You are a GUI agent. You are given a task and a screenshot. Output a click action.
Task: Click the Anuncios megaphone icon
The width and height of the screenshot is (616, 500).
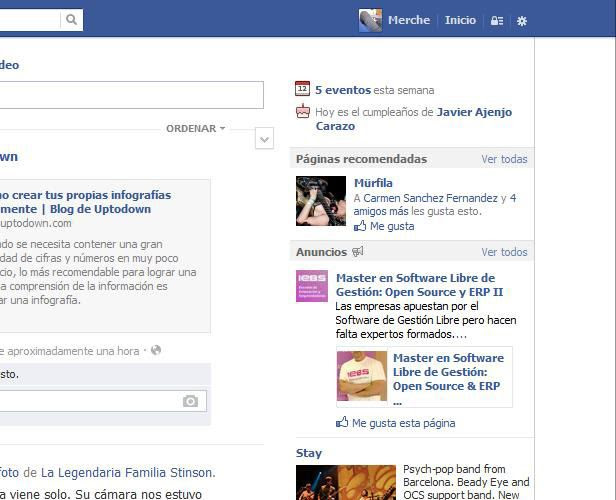(358, 251)
